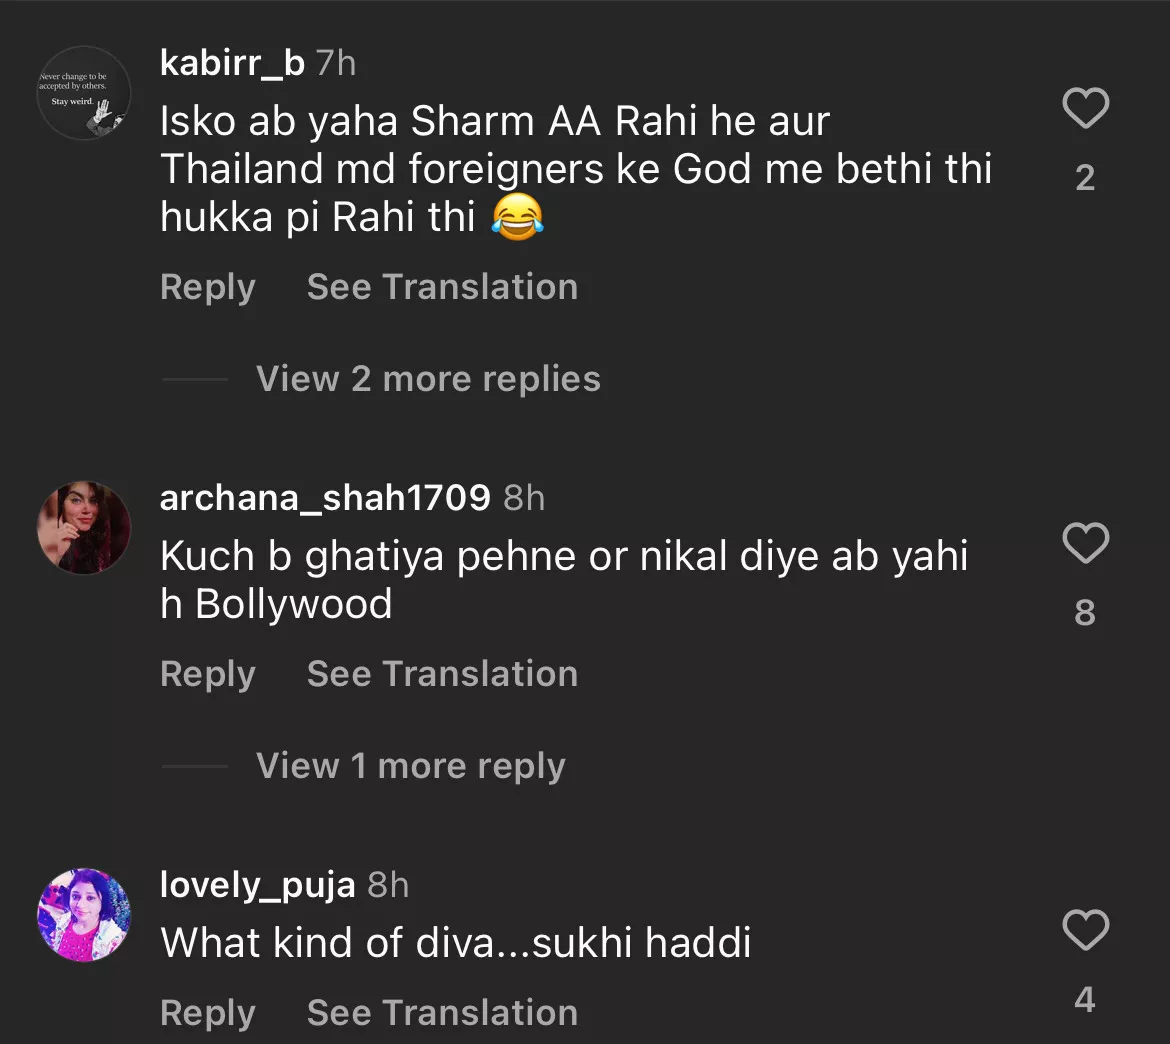Tap the like count 2 on kabirr_b's comment
This screenshot has width=1170, height=1044.
pyautogui.click(x=1085, y=178)
